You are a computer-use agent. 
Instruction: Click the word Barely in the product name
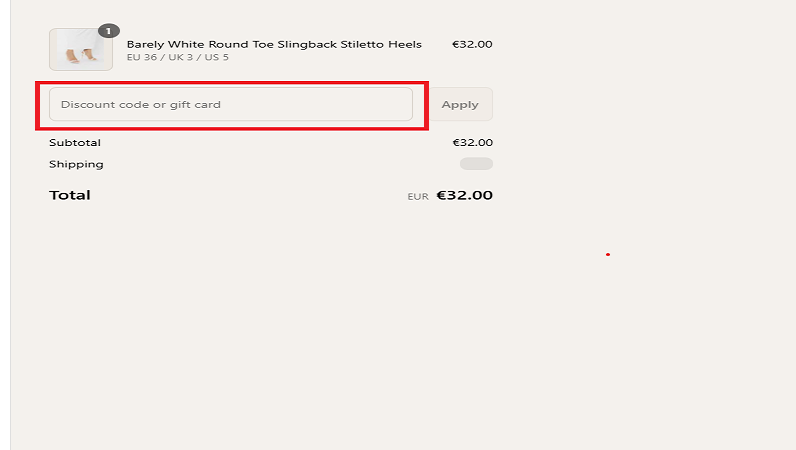tap(145, 44)
